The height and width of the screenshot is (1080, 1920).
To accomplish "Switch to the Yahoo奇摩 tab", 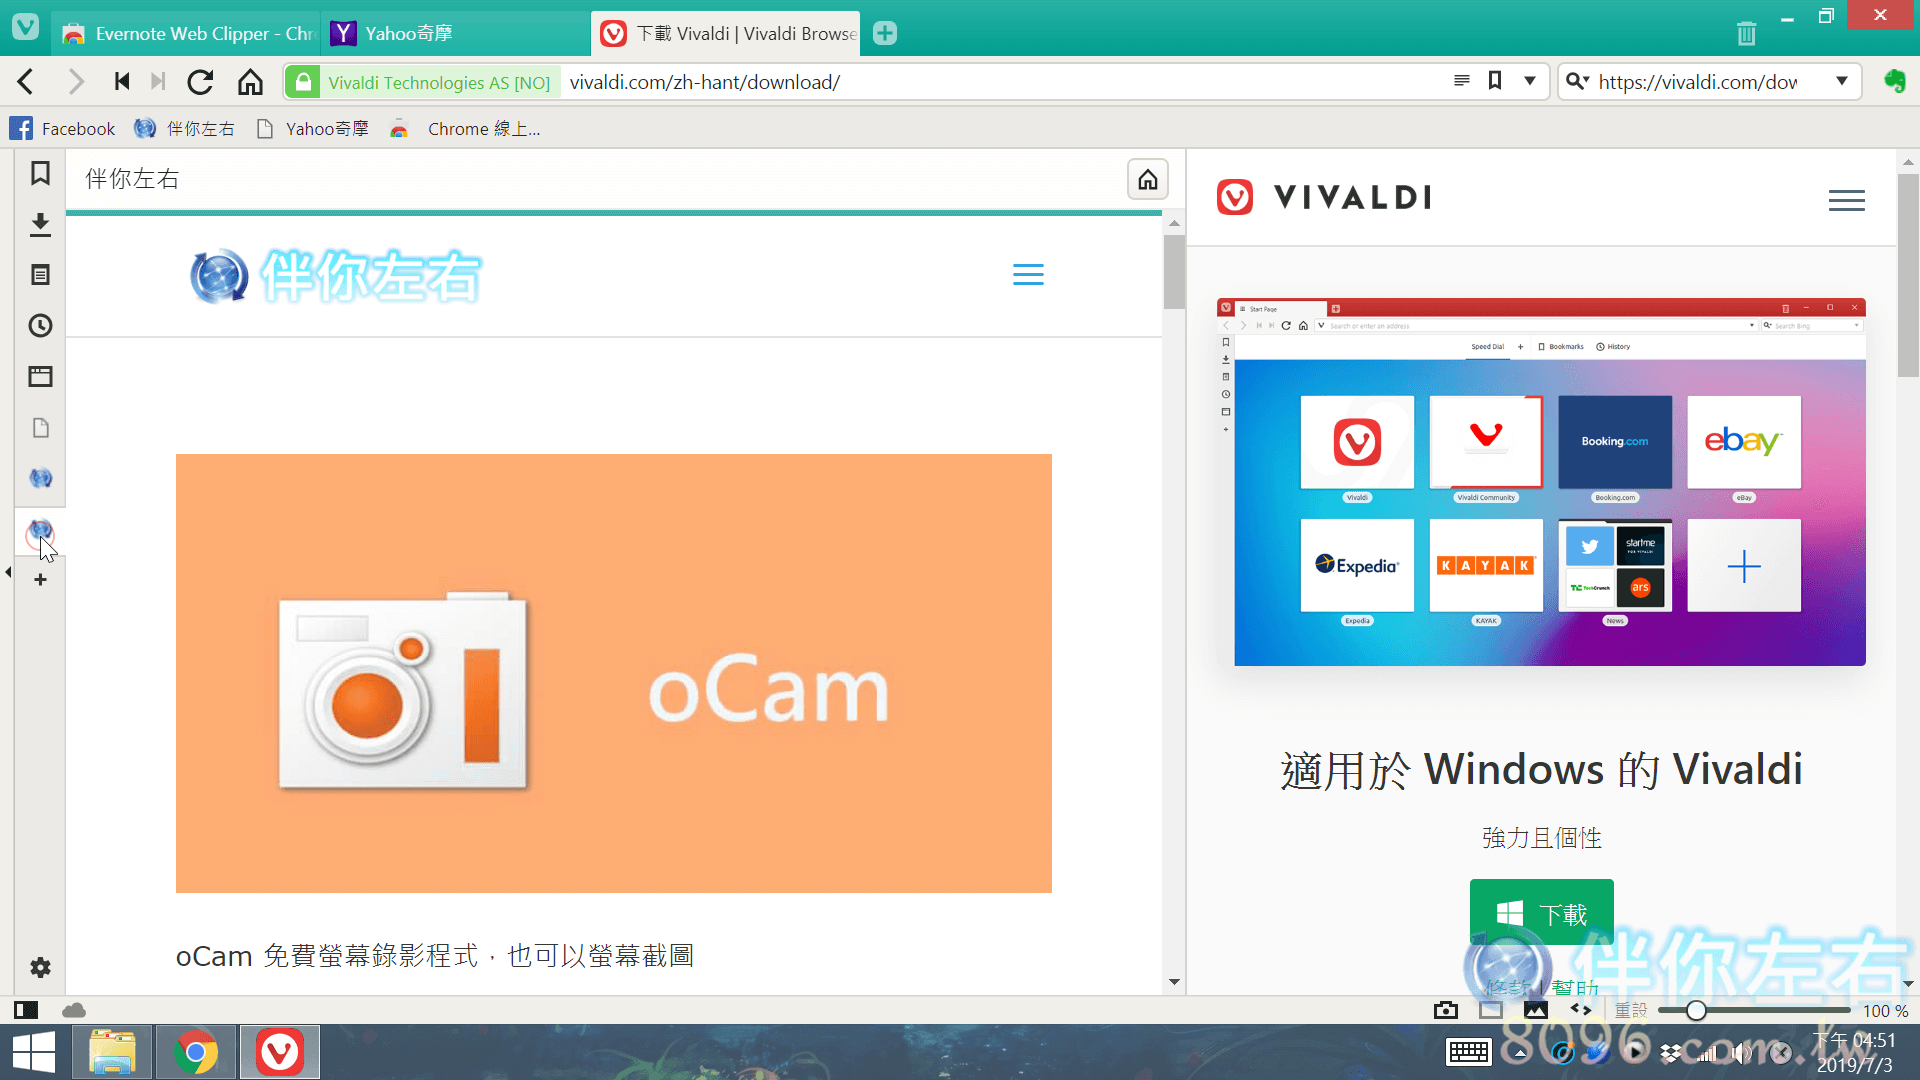I will 455,33.
